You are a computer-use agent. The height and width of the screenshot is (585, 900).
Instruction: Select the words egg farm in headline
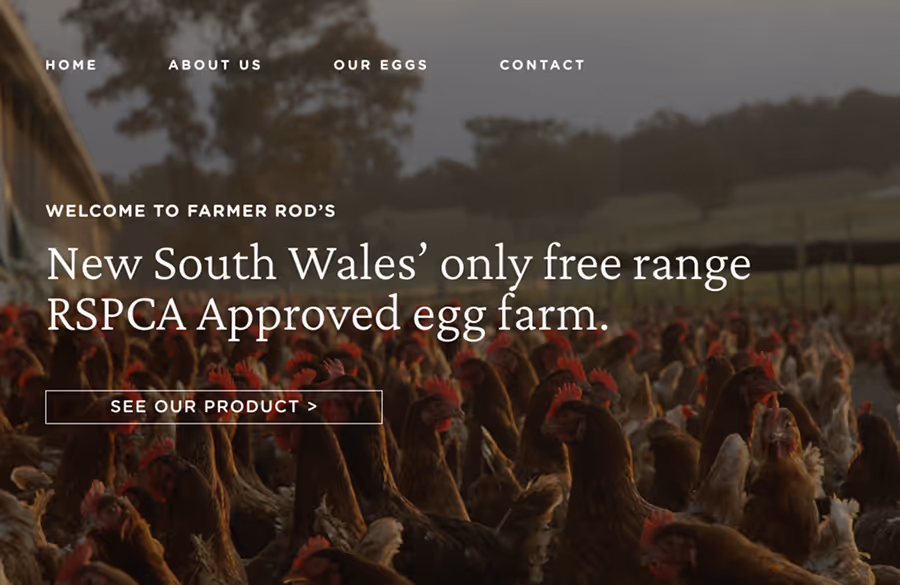pyautogui.click(x=510, y=317)
